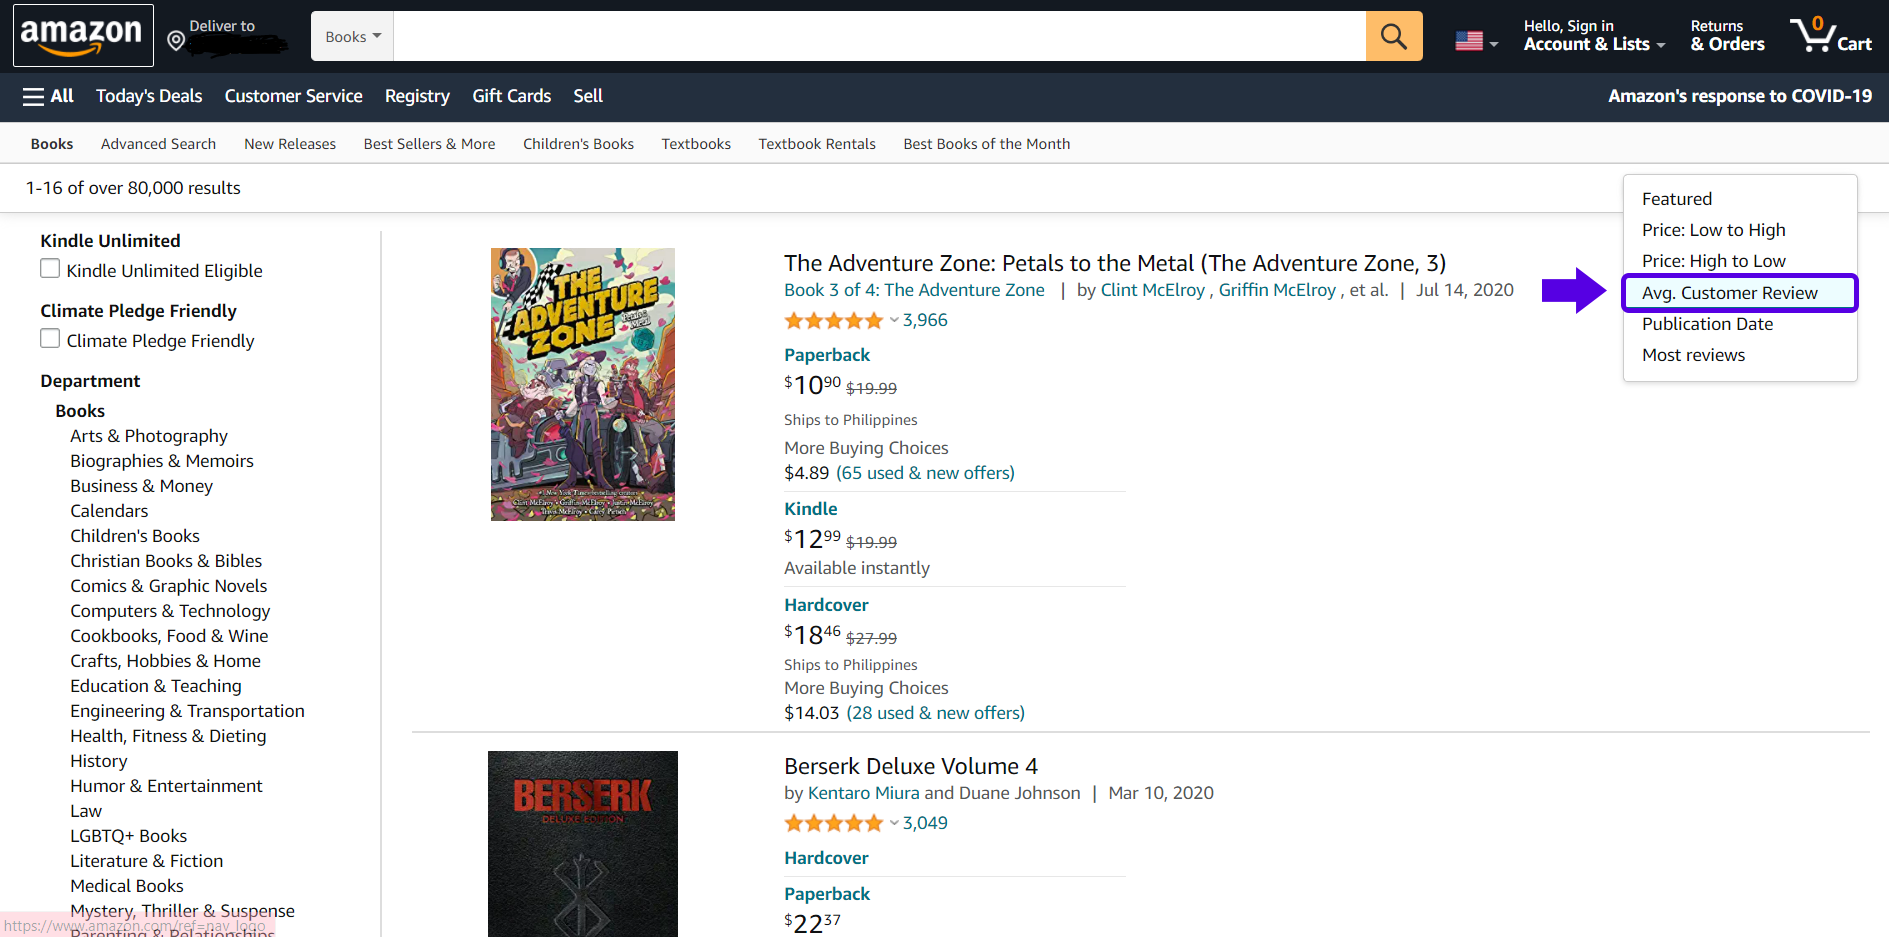This screenshot has height=937, width=1889.
Task: Choose Price: Low to High sorting
Action: (1713, 230)
